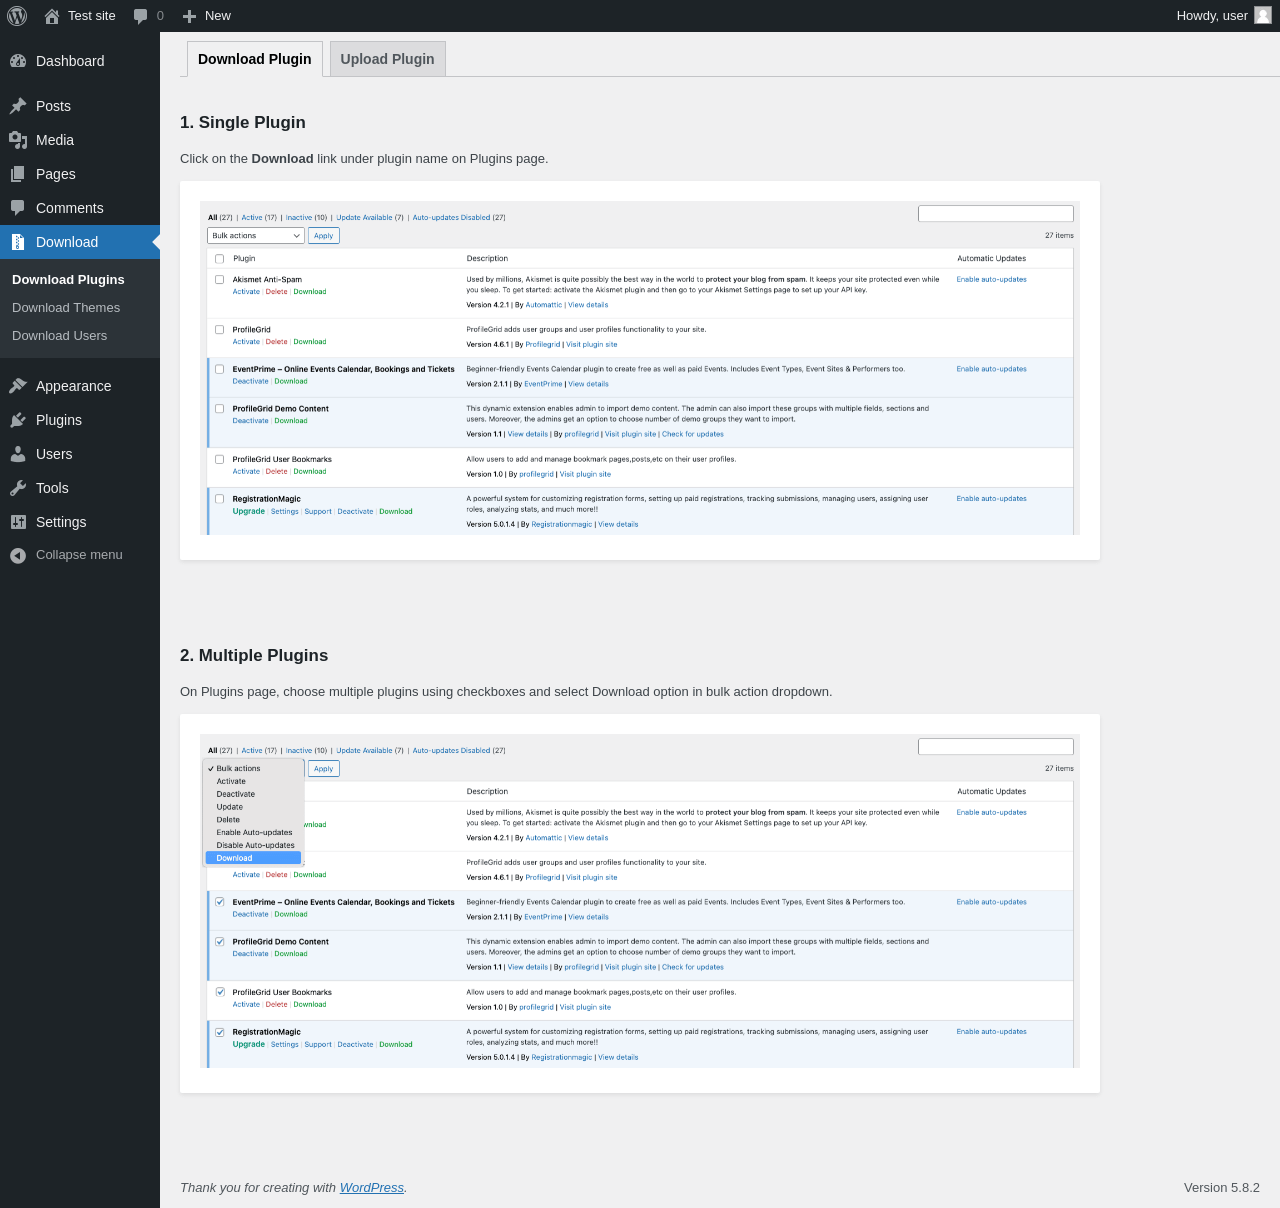The image size is (1280, 1208).
Task: Open Settings from sidebar icon
Action: point(18,522)
